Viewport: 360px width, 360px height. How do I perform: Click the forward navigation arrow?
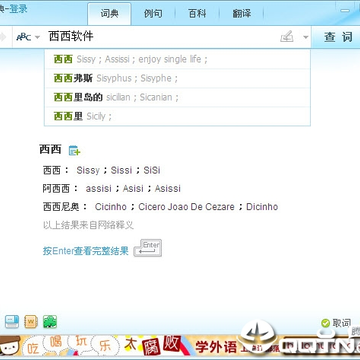pyautogui.click(x=2, y=37)
